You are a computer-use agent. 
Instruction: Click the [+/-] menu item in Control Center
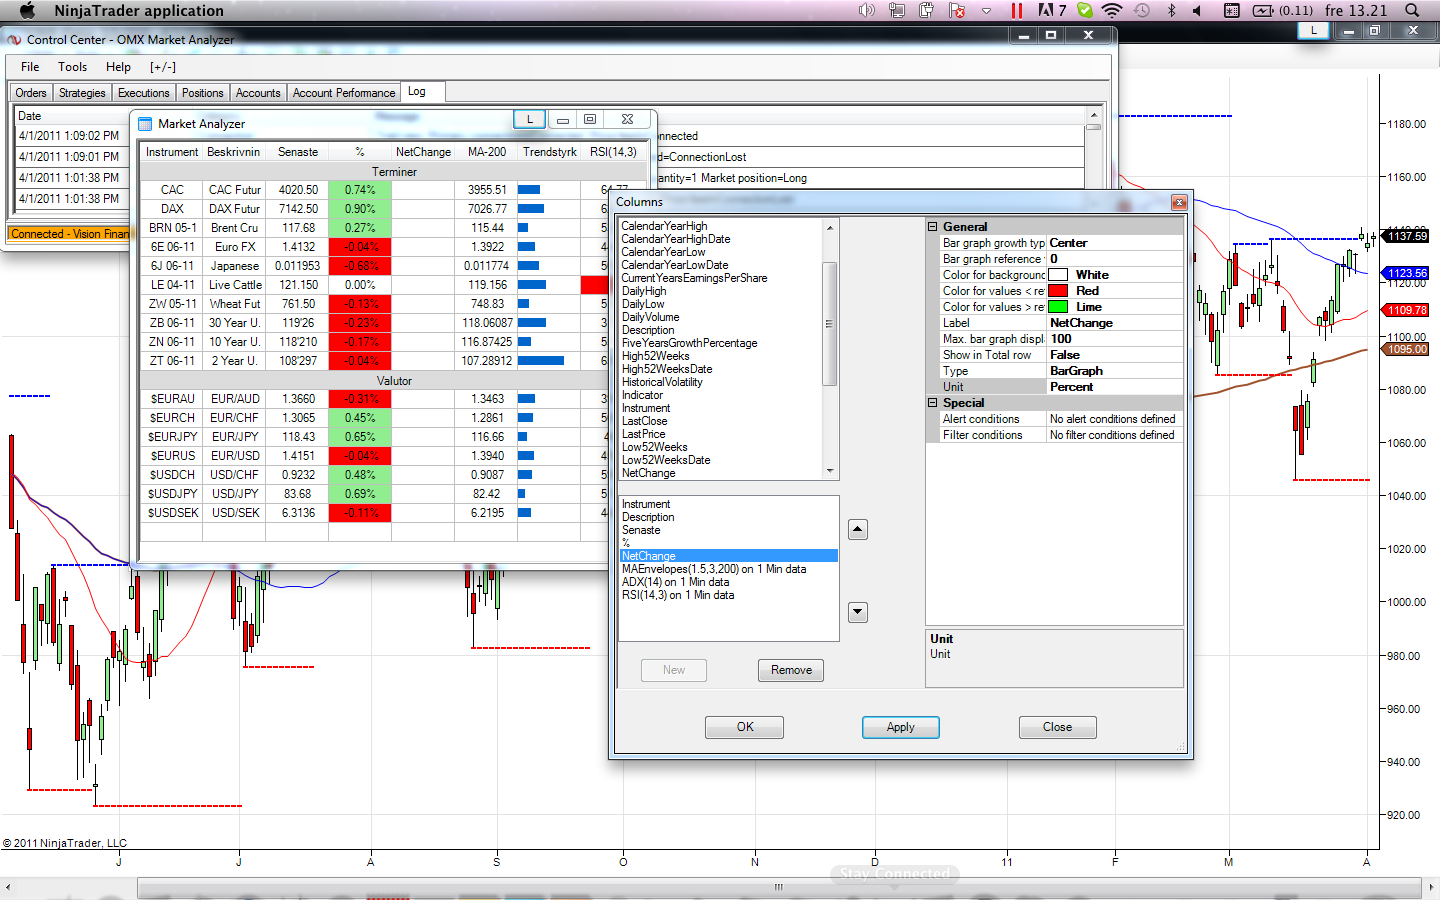(163, 67)
